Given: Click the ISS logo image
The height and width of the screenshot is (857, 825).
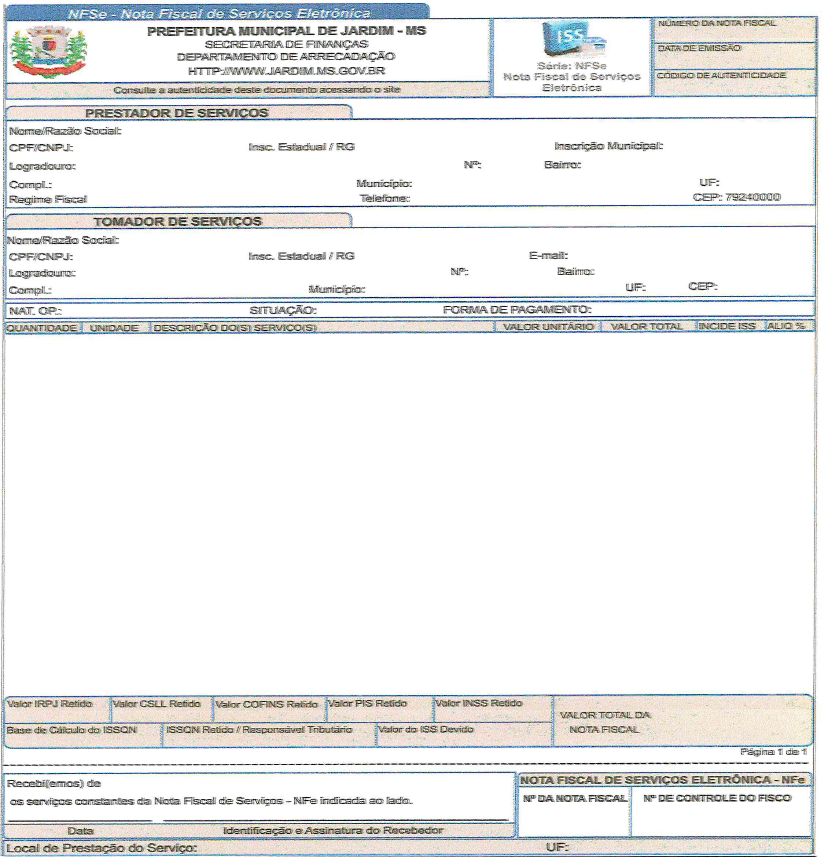Looking at the screenshot, I should point(572,41).
